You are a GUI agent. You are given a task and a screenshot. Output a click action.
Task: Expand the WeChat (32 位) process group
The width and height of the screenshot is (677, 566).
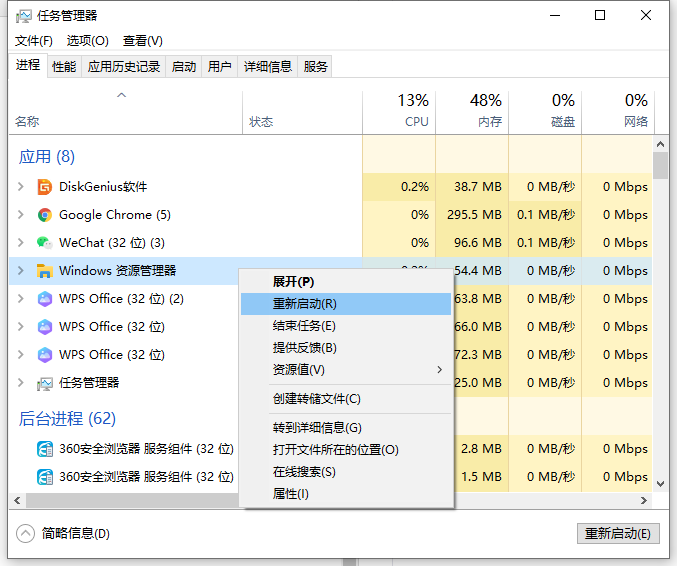pyautogui.click(x=21, y=243)
